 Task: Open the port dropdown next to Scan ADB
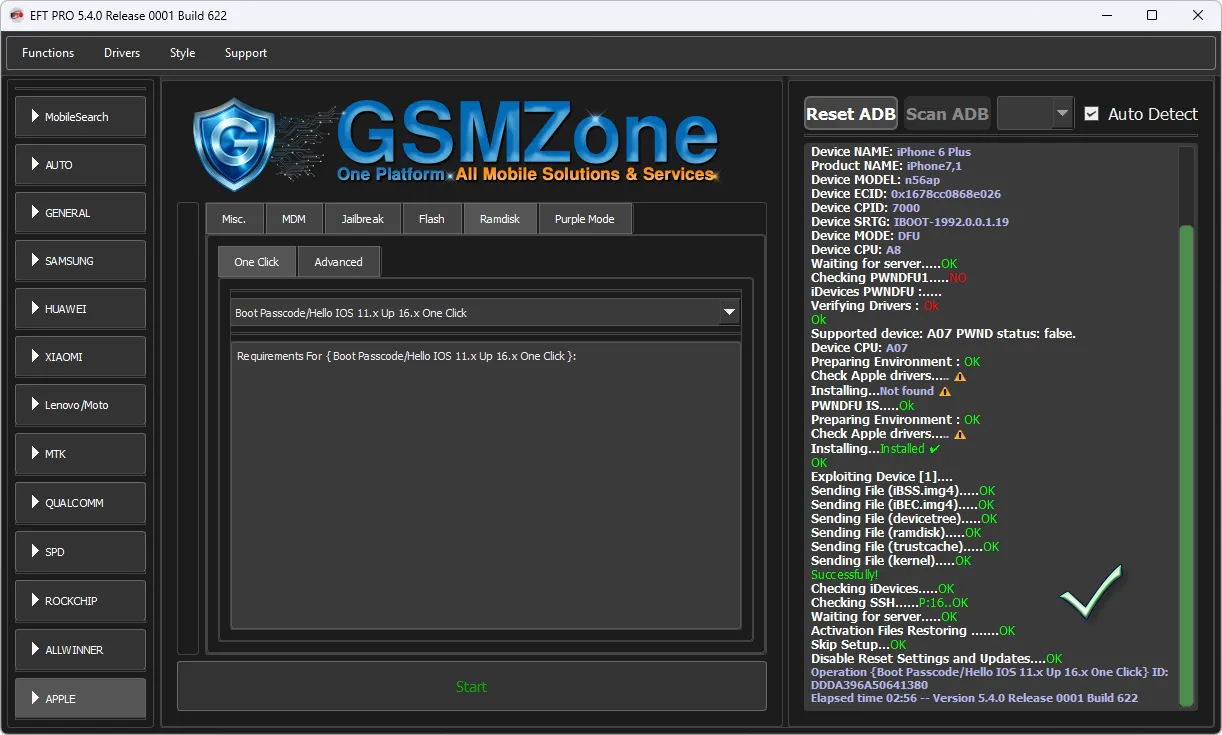click(1061, 114)
